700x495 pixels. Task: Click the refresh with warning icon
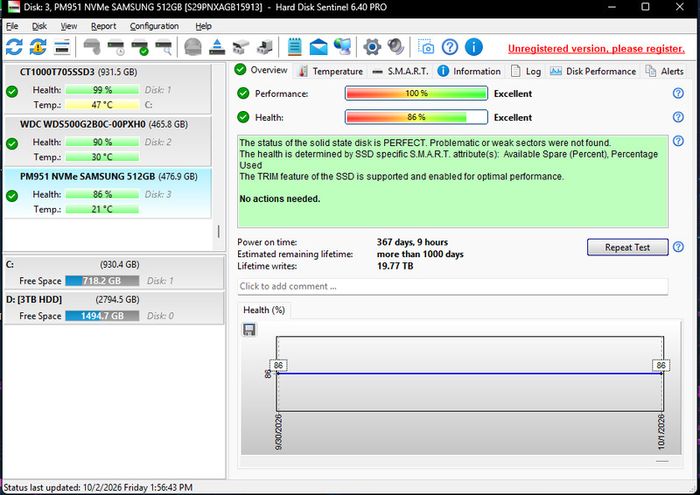point(38,47)
